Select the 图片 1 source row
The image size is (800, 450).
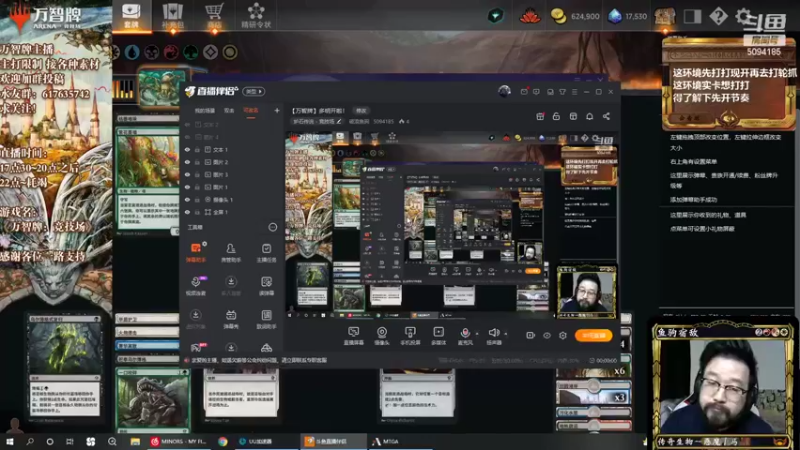[232, 187]
